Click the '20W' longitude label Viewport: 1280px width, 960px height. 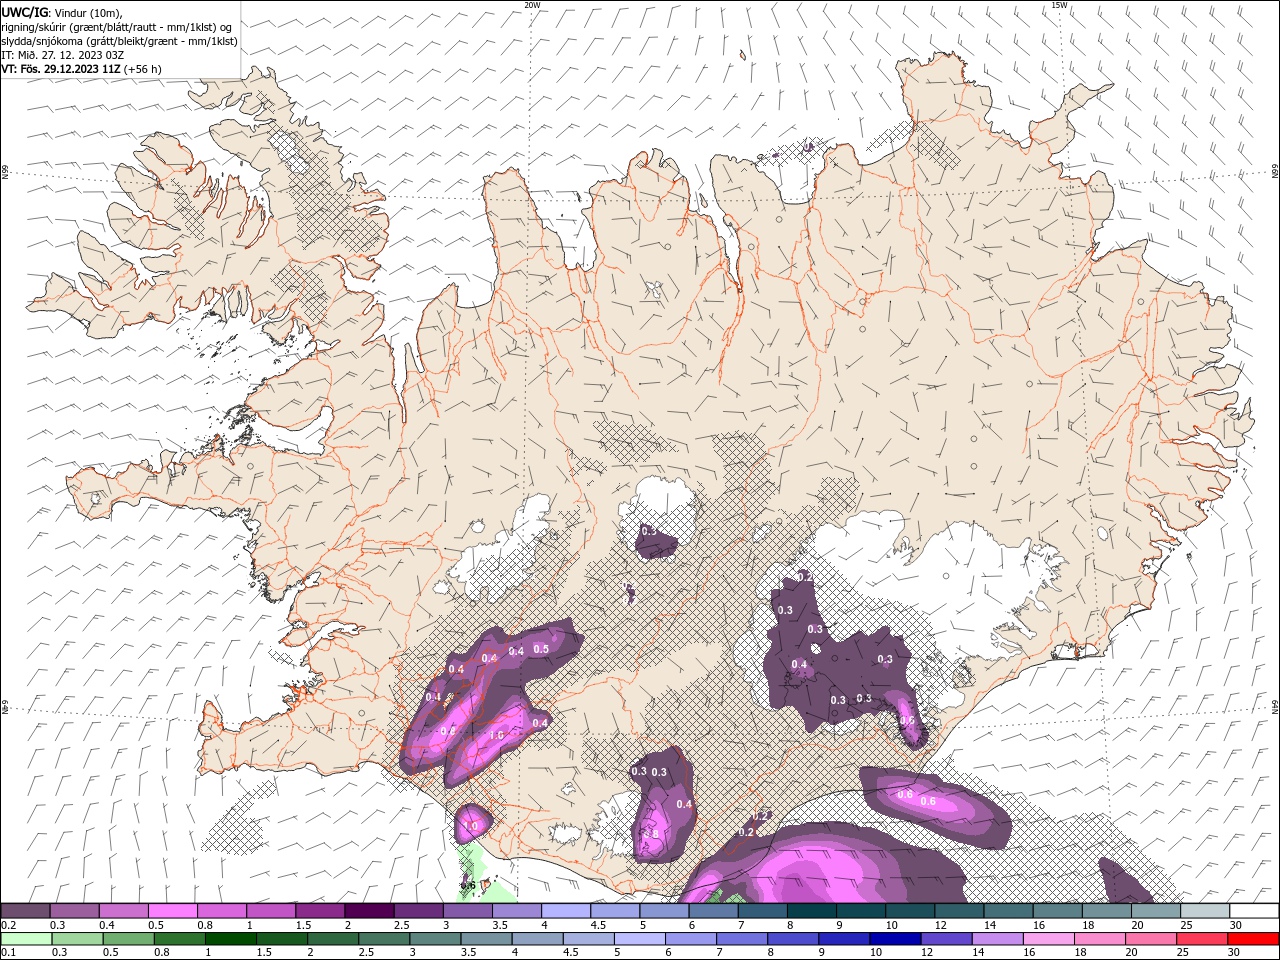[x=532, y=5]
